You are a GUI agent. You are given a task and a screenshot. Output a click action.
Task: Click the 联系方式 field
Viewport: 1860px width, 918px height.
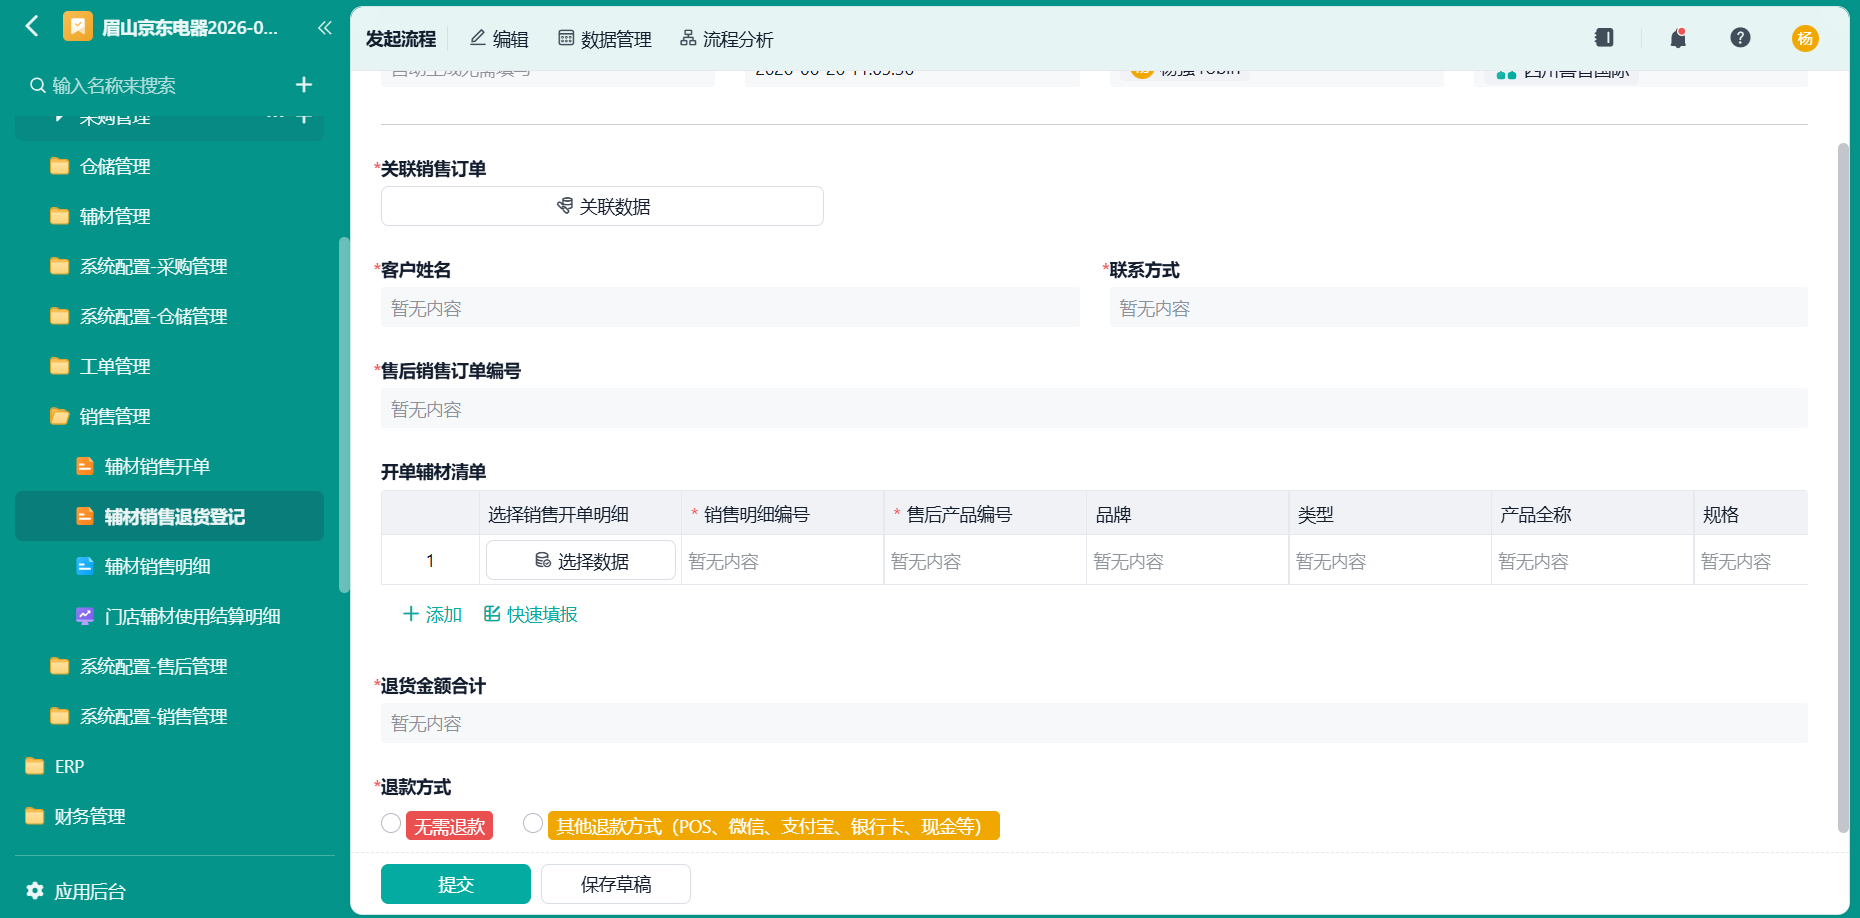click(1459, 307)
